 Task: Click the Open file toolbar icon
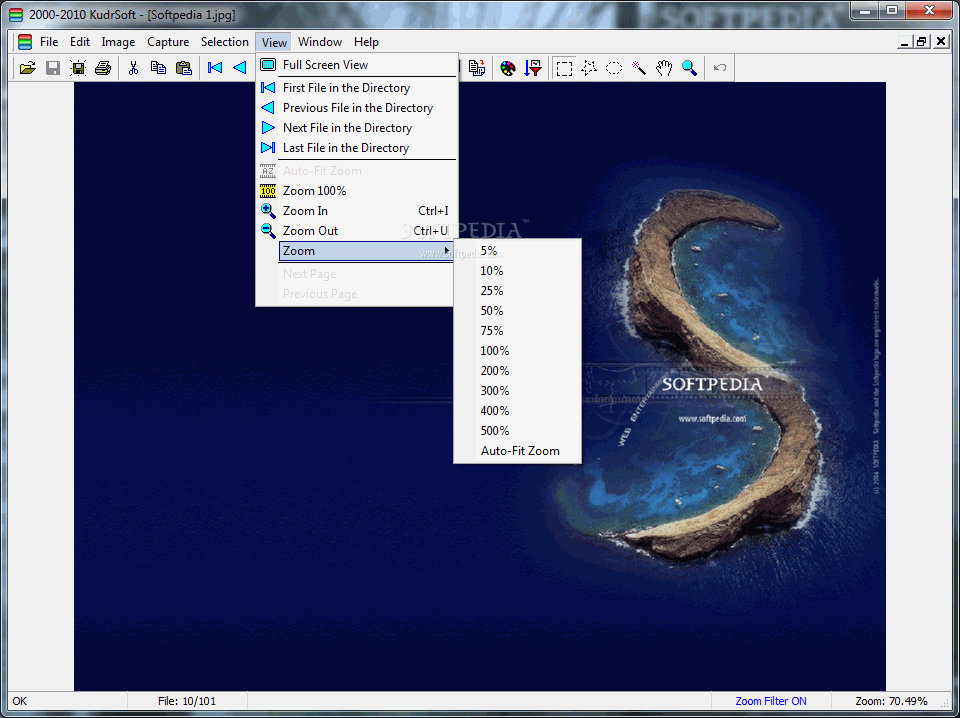tap(28, 68)
